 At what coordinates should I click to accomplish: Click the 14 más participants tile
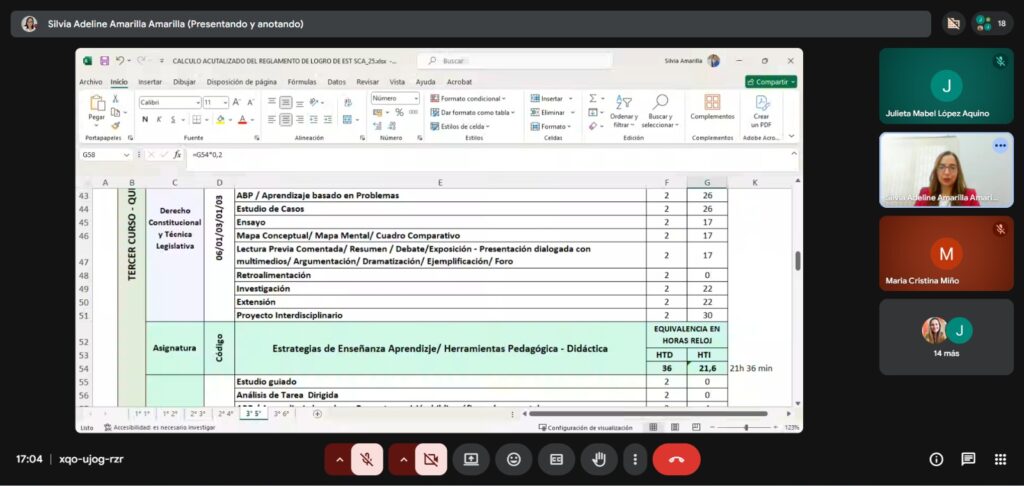pyautogui.click(x=946, y=337)
